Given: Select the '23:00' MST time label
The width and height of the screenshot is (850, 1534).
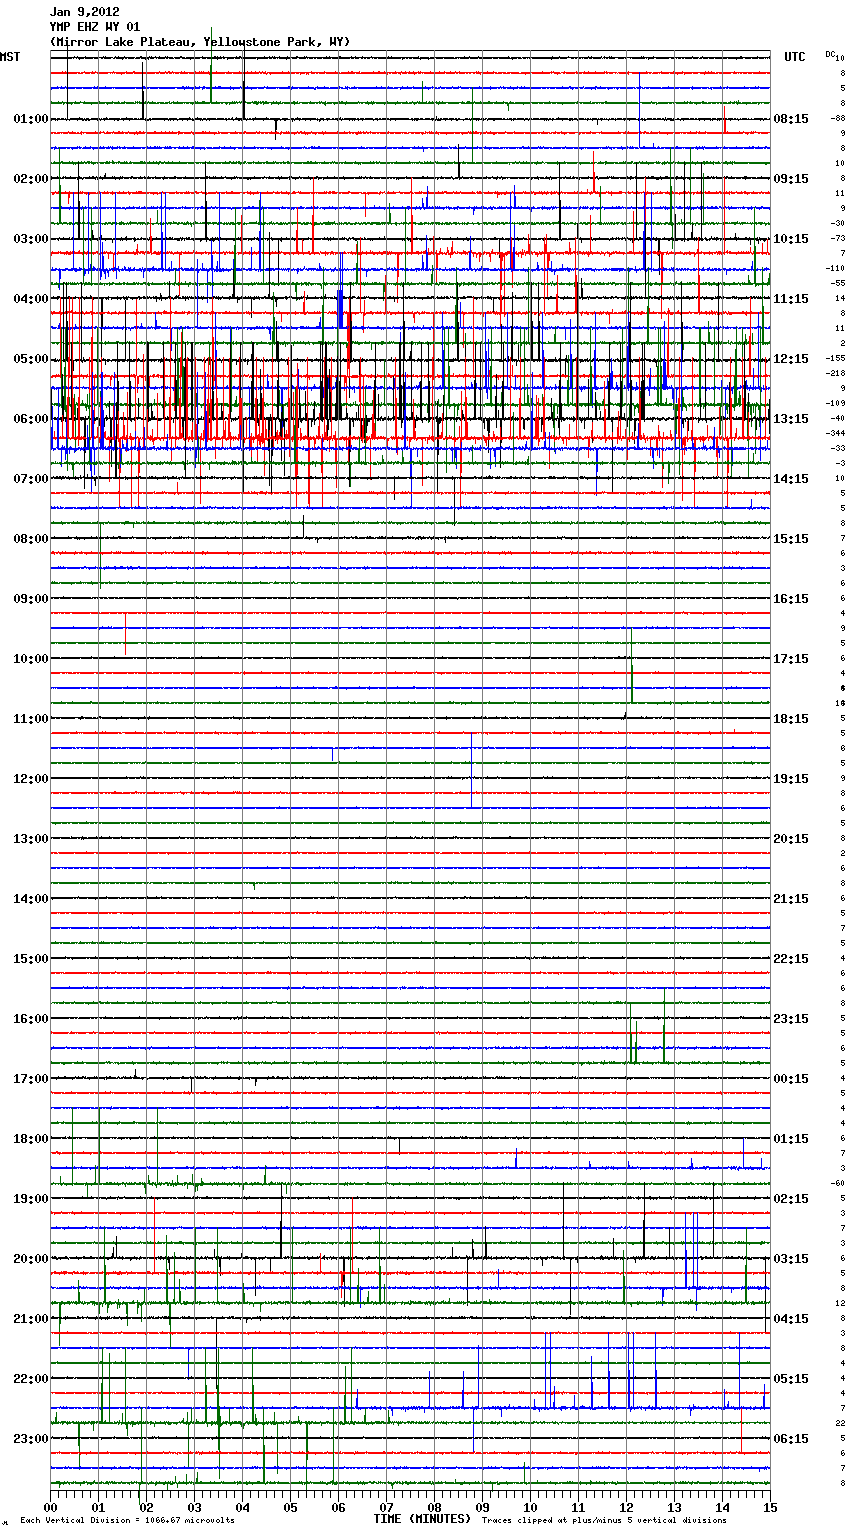Looking at the screenshot, I should 31,1439.
